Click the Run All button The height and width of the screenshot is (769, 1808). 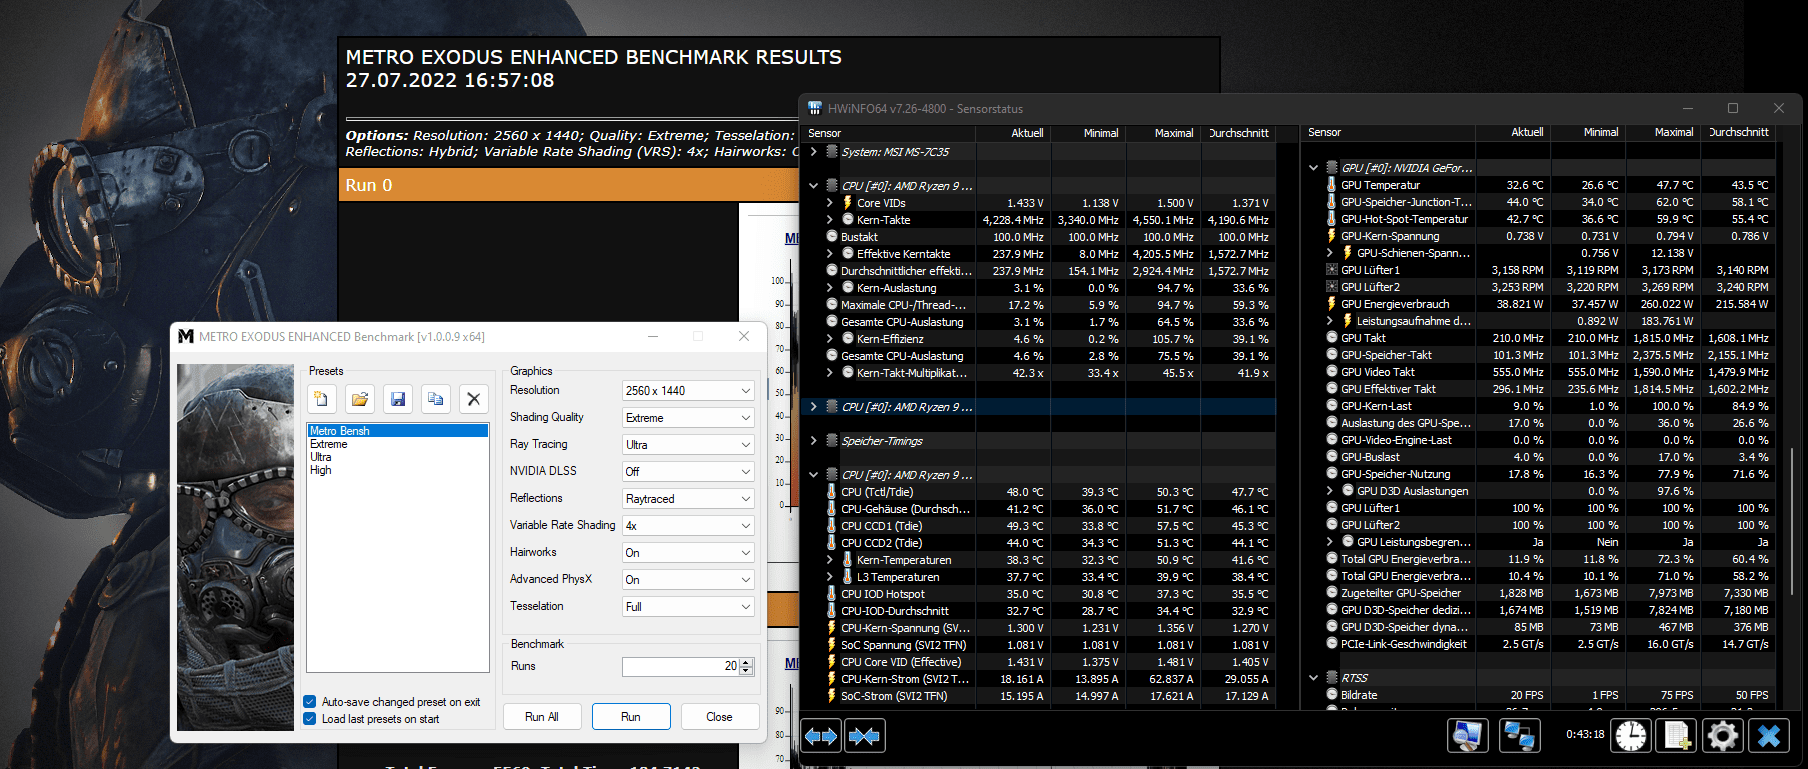pos(542,717)
